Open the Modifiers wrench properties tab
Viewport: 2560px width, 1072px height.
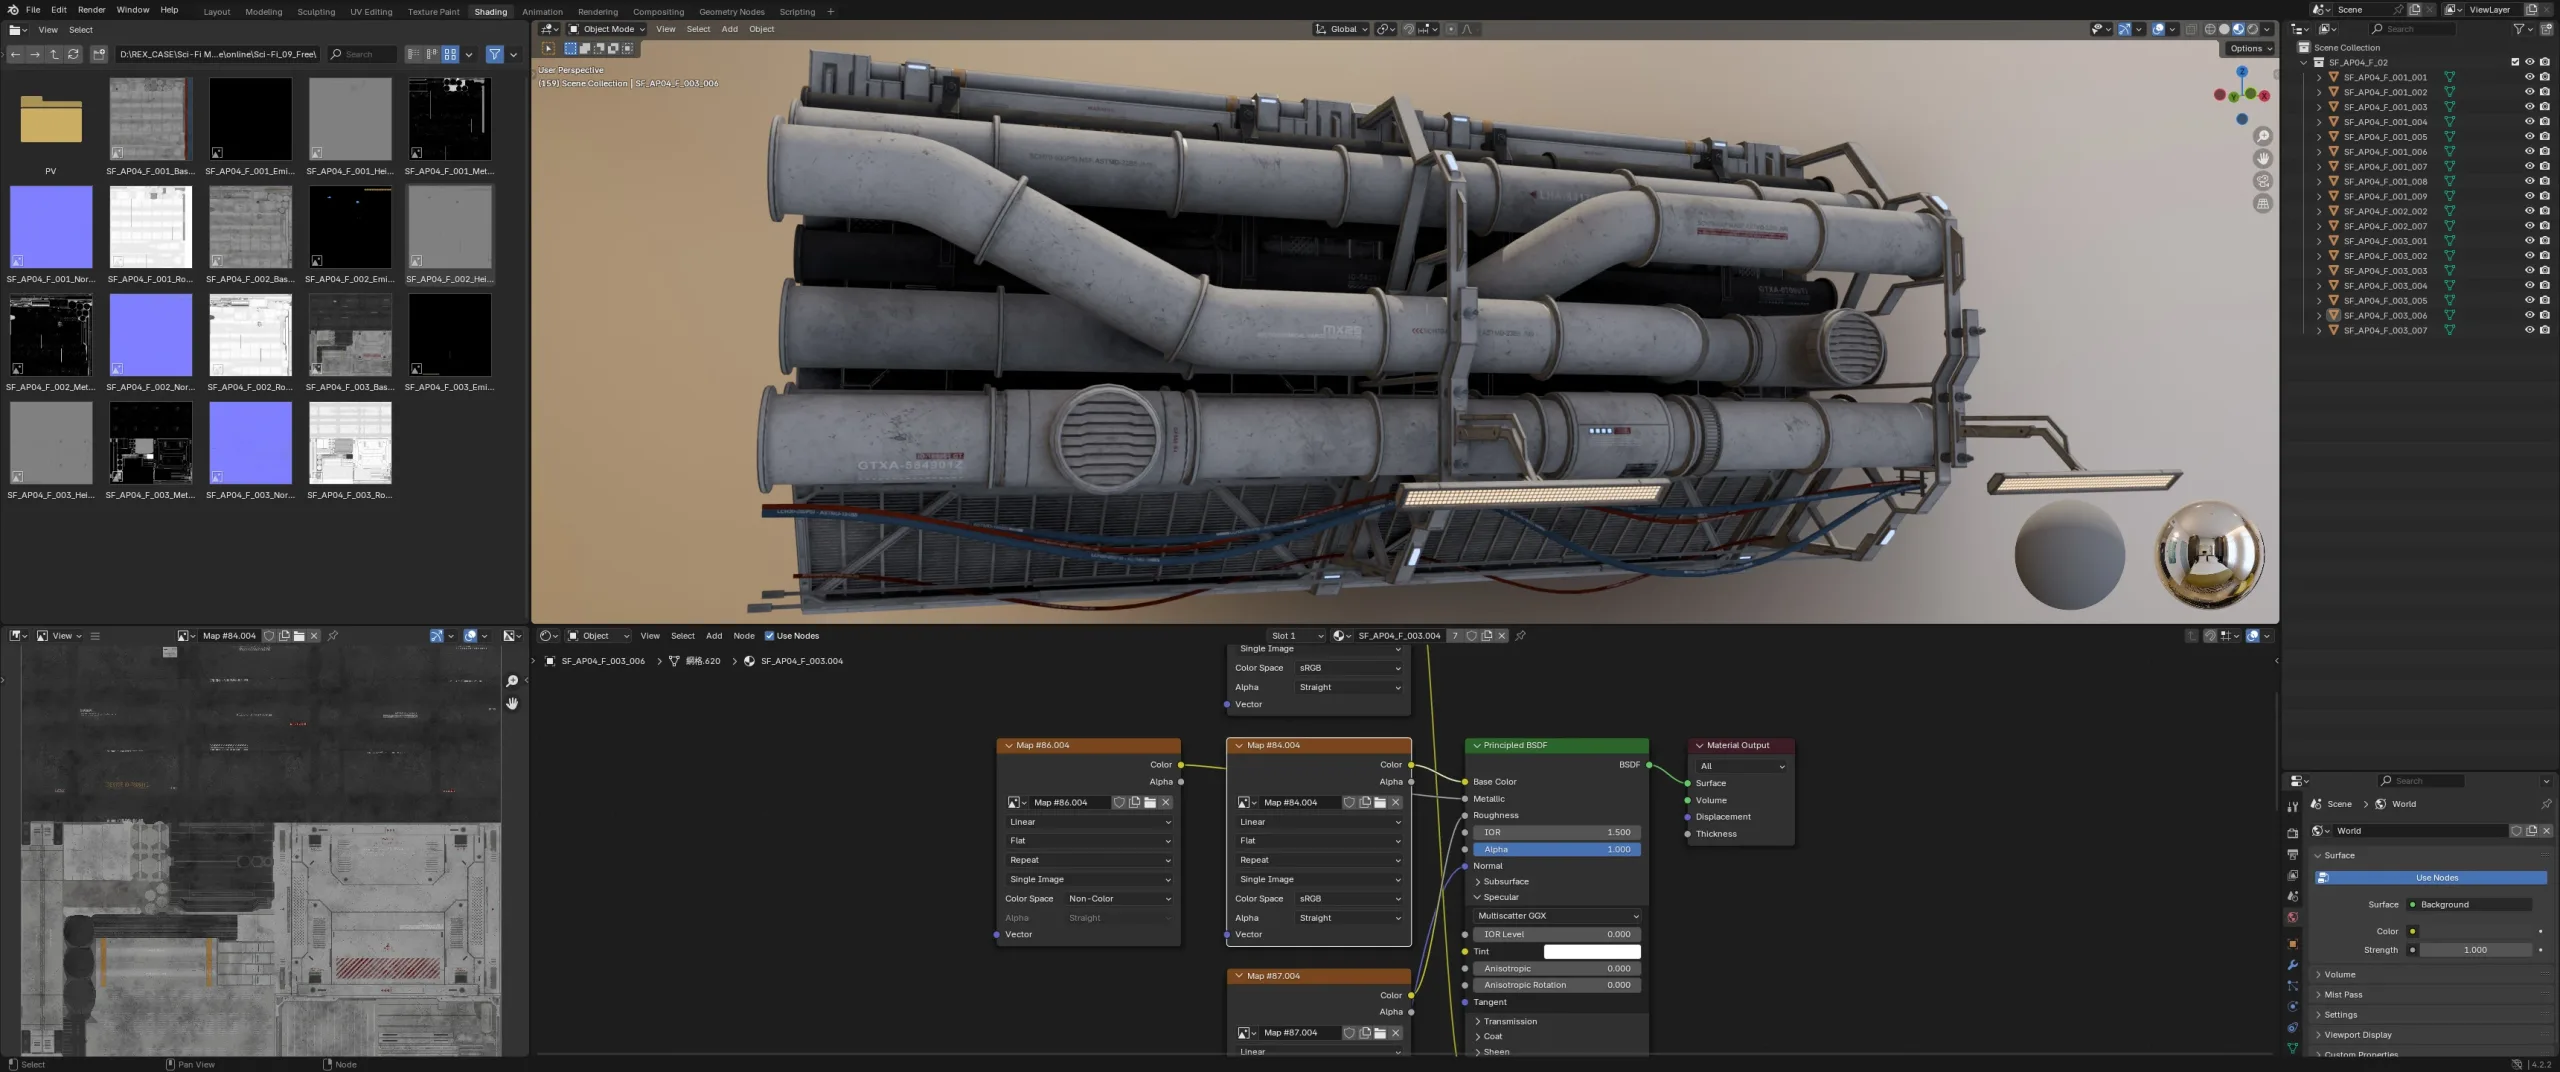pyautogui.click(x=2292, y=965)
